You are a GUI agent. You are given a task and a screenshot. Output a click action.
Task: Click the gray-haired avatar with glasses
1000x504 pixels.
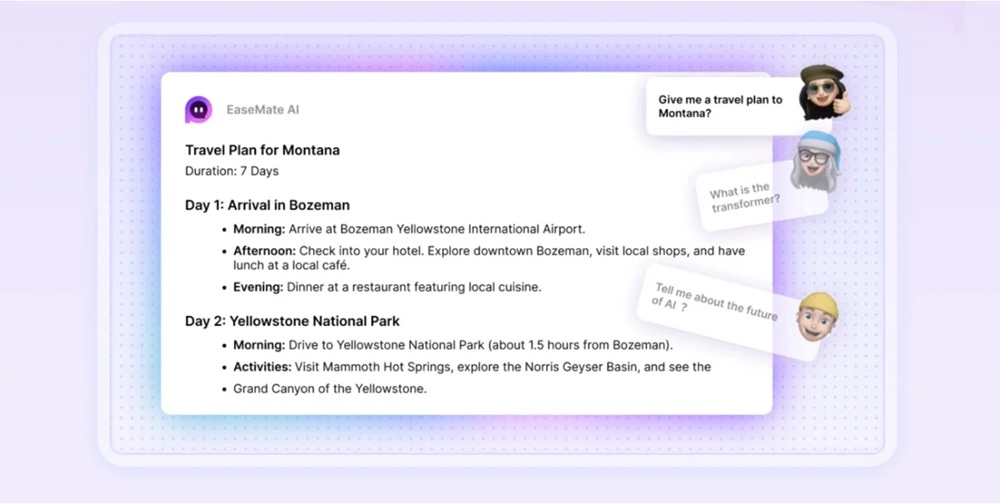[815, 163]
